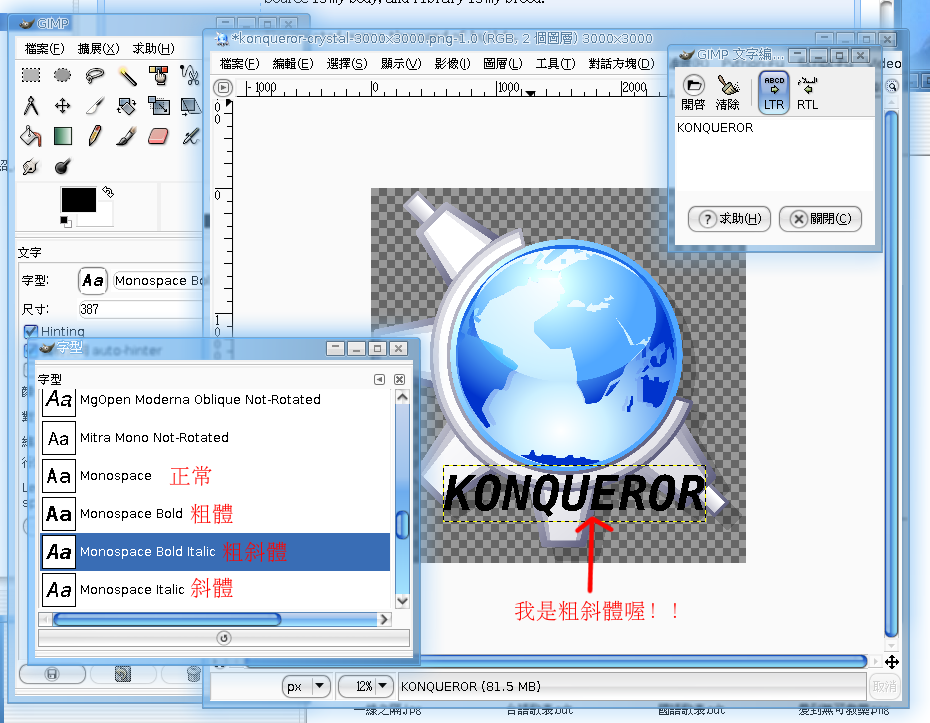The image size is (930, 723).
Task: Select the Color Picker eyedropper tool
Action: click(94, 106)
